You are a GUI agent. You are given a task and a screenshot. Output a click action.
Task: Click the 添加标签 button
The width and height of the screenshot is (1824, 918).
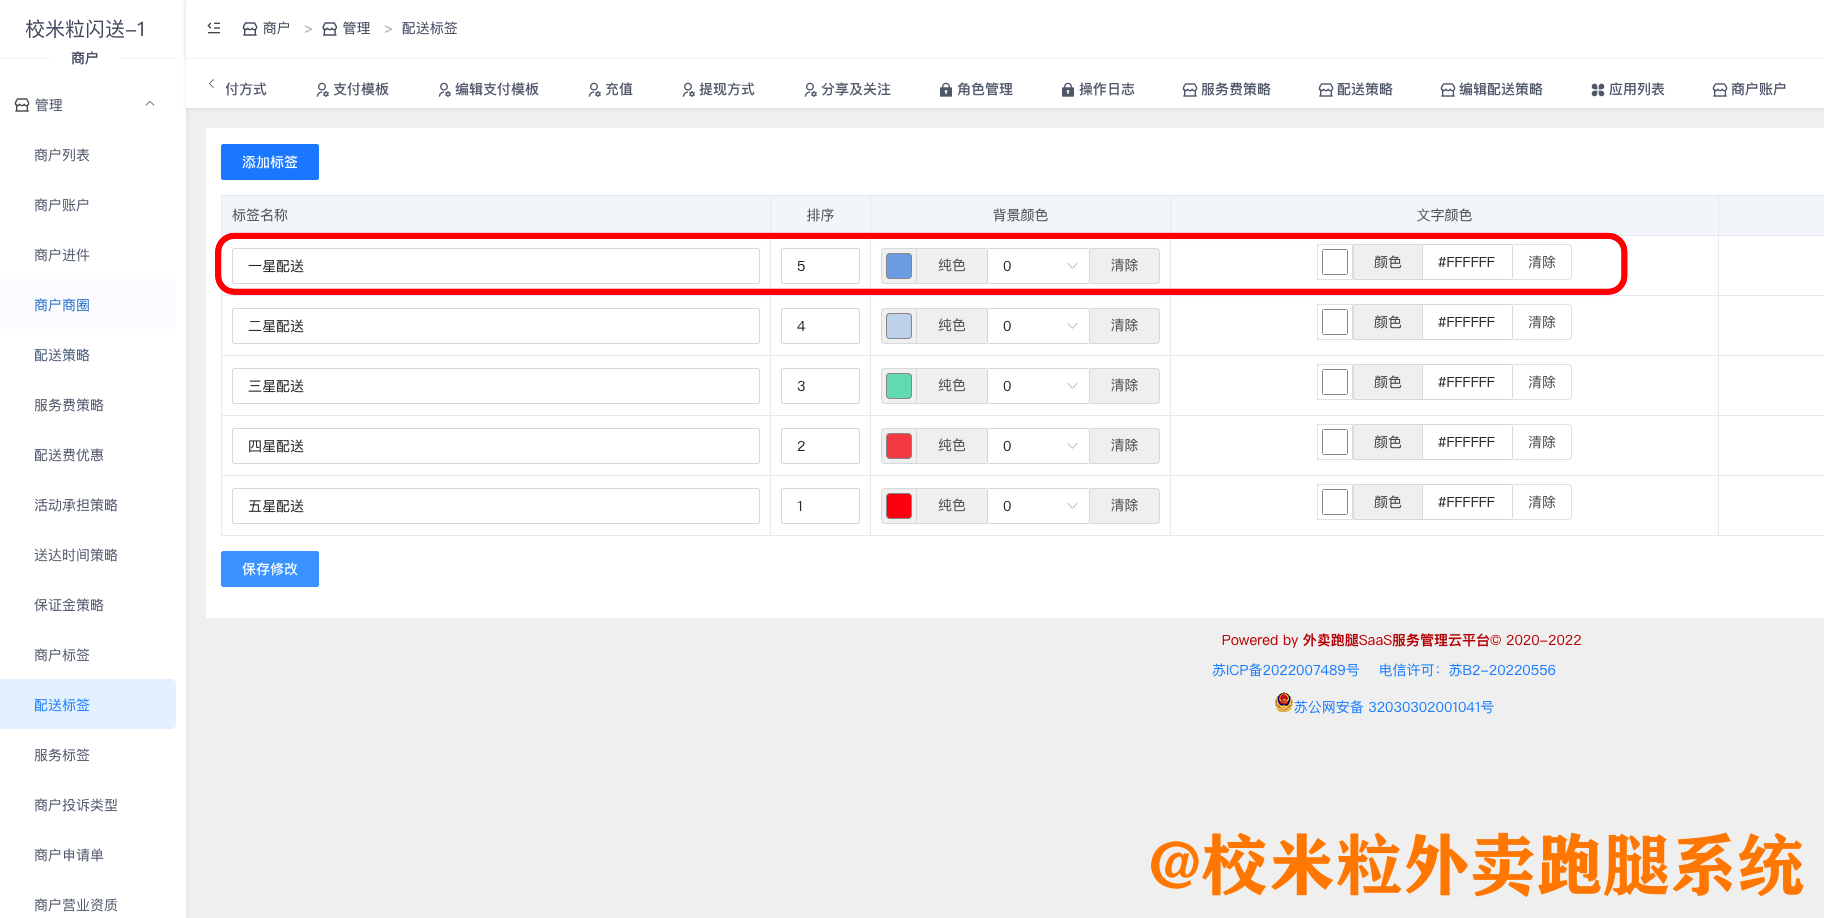point(269,161)
